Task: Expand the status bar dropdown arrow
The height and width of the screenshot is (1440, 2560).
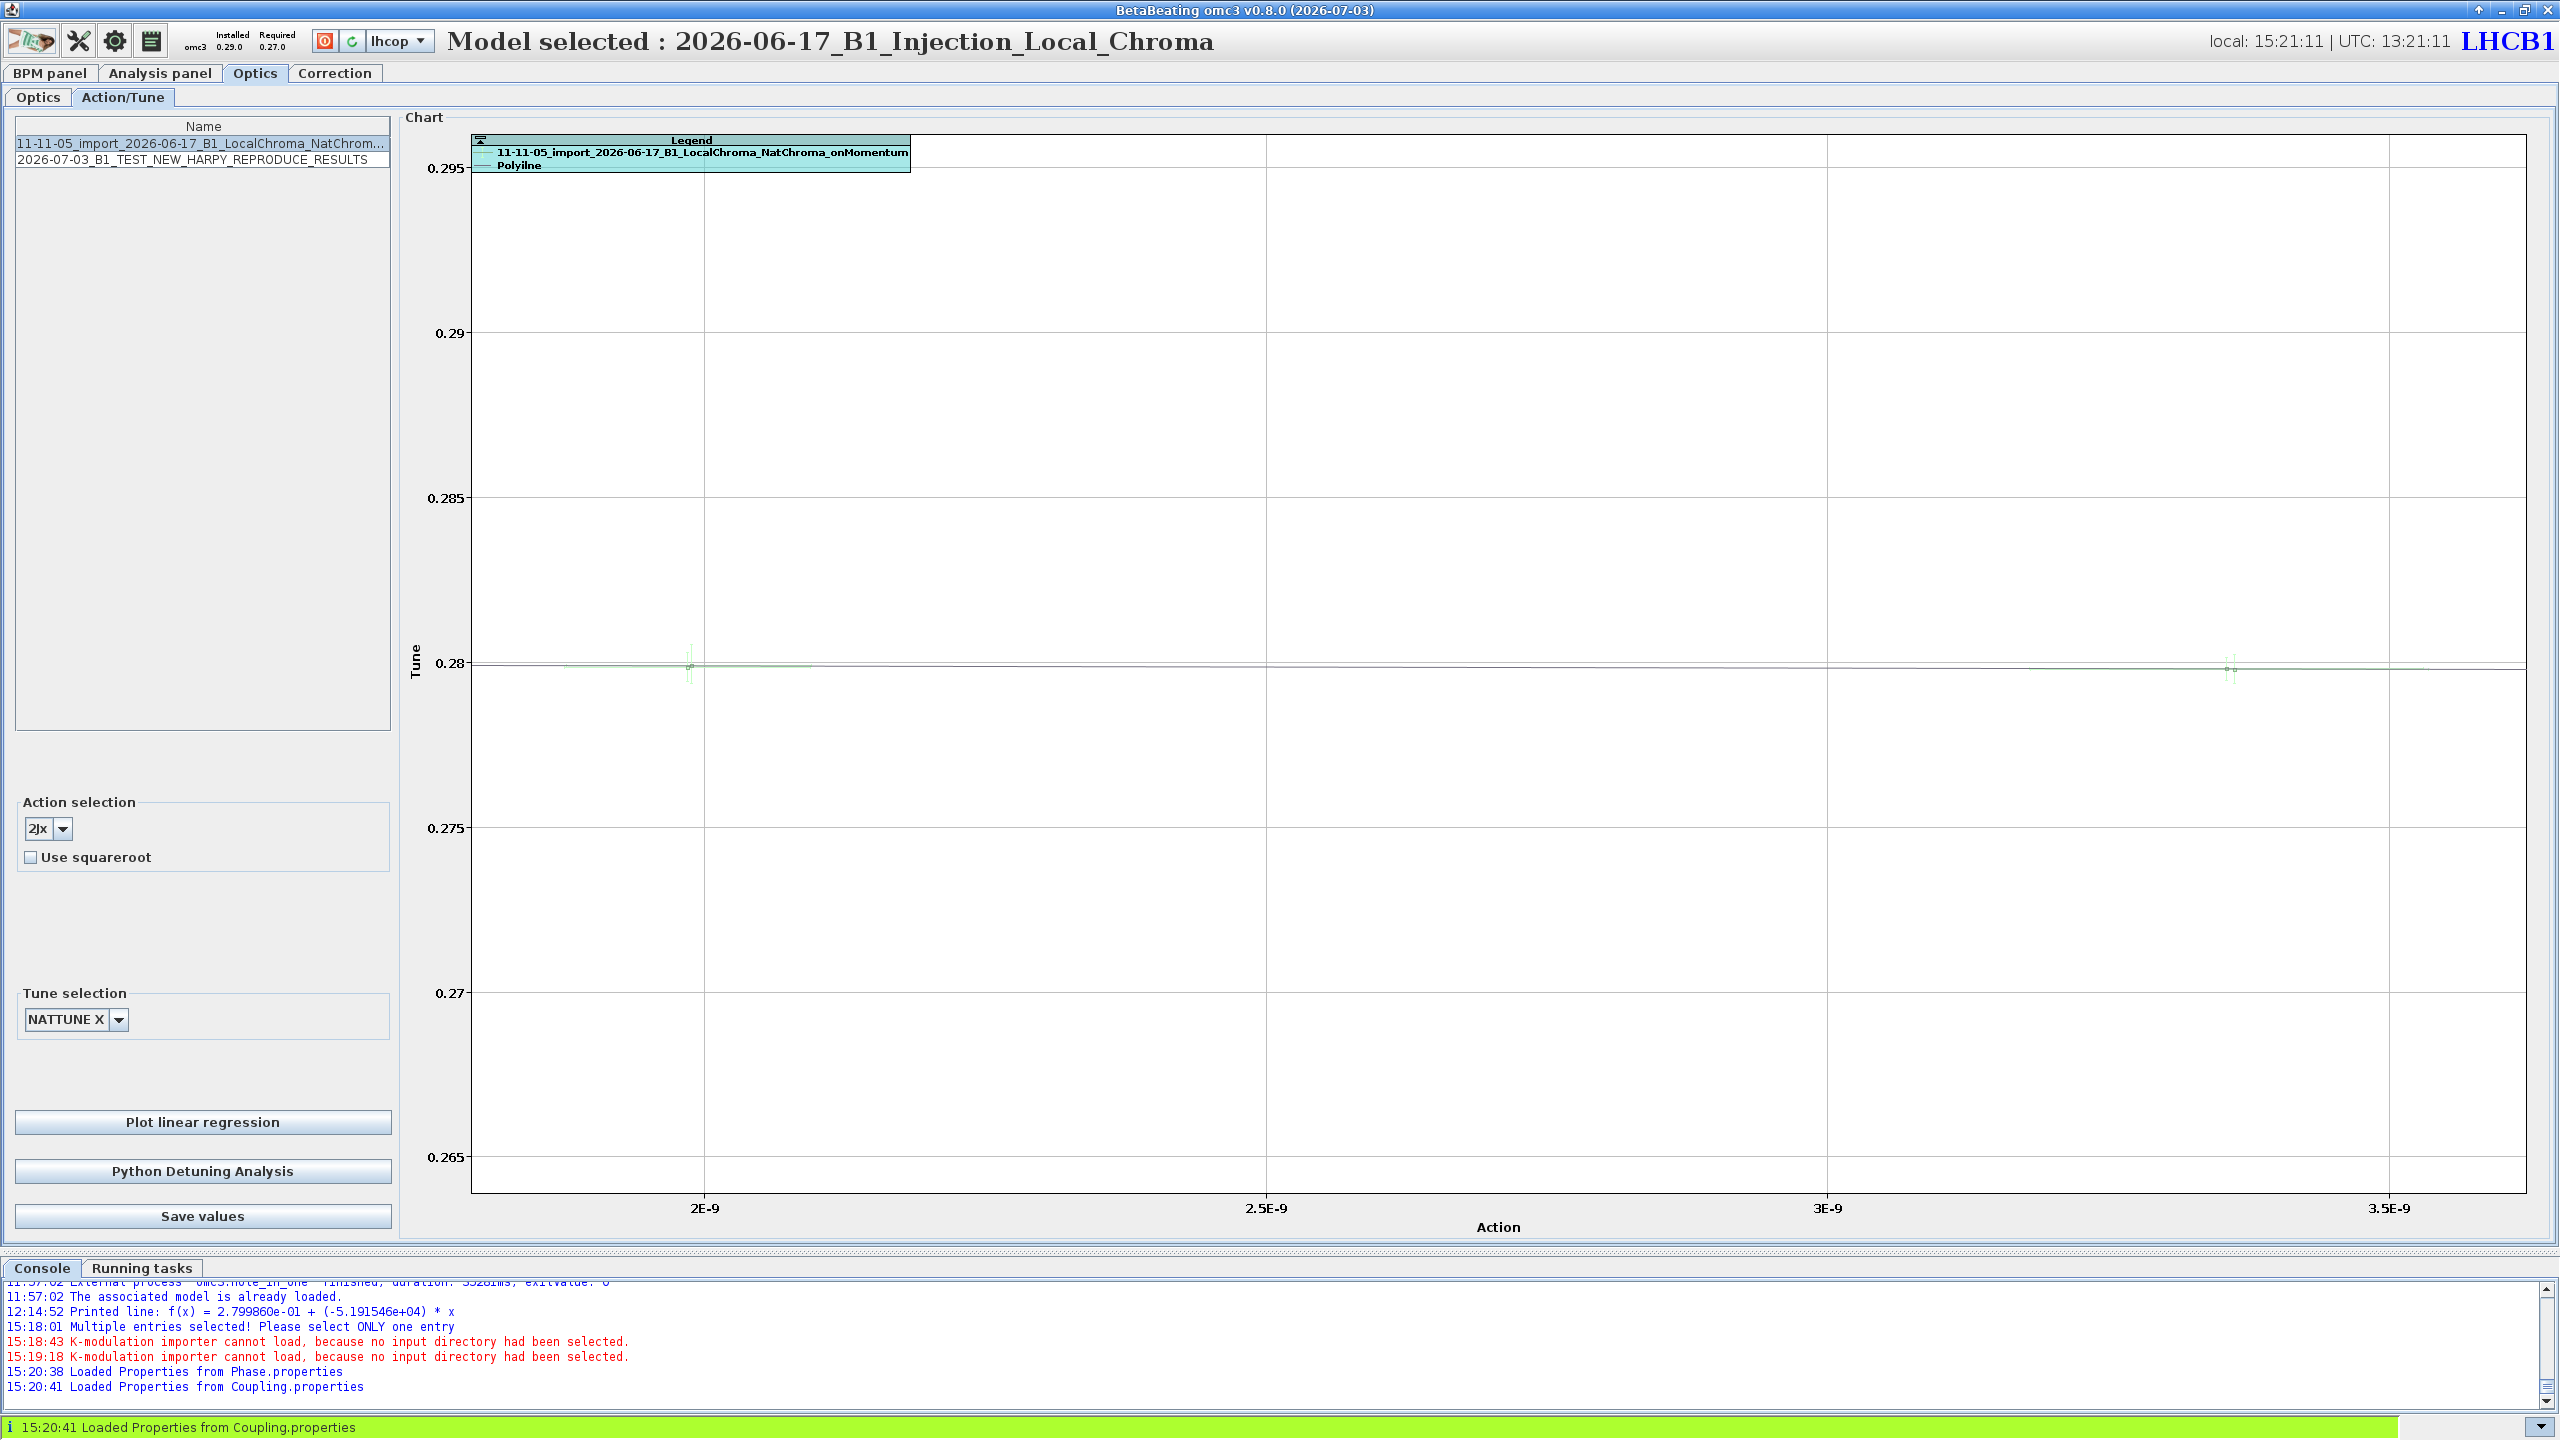Action: point(2541,1427)
